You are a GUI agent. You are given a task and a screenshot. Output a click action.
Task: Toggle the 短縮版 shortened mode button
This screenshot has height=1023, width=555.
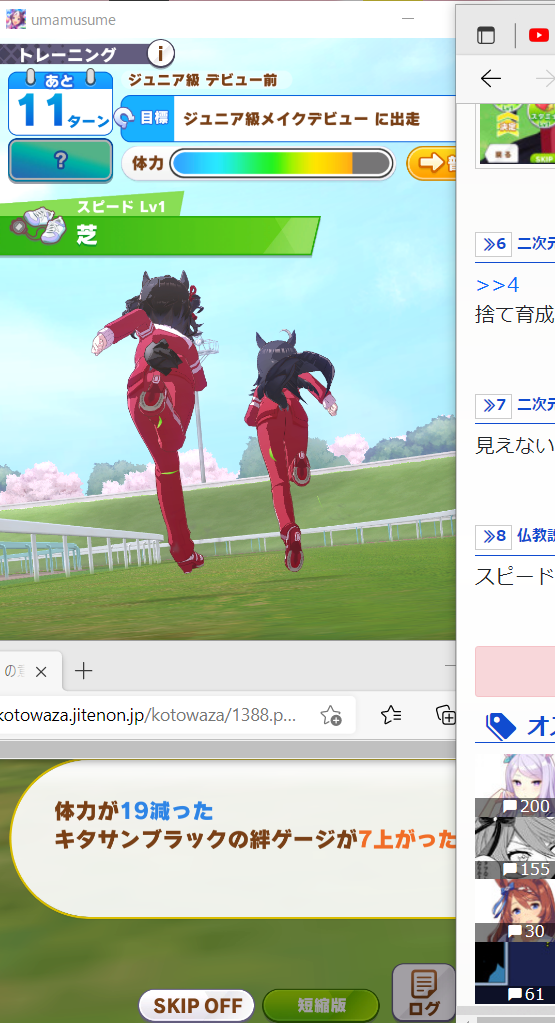(320, 1005)
